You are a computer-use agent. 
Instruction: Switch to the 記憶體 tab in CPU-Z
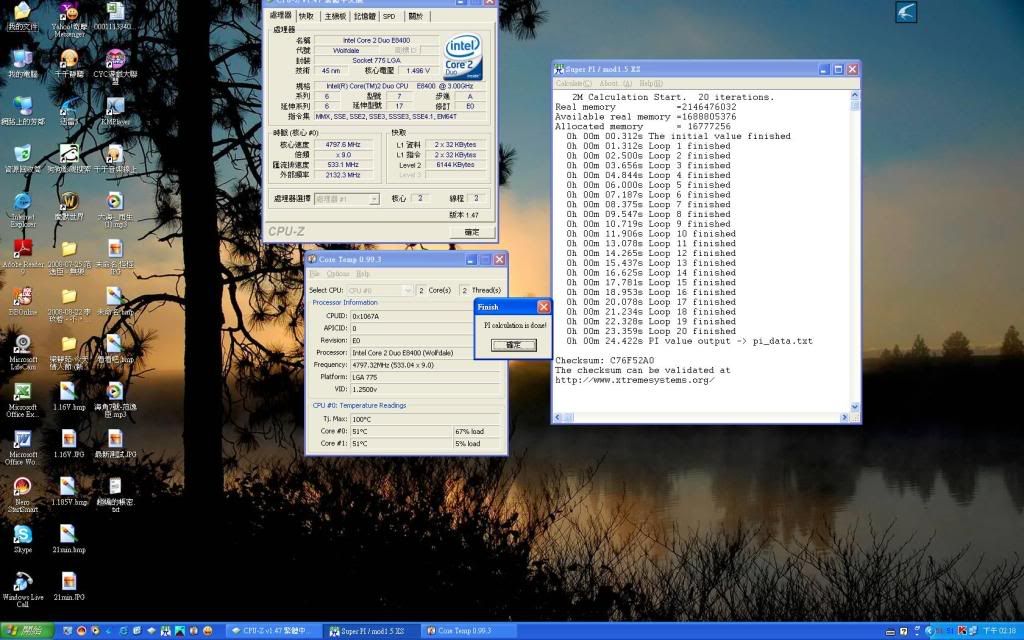365,16
